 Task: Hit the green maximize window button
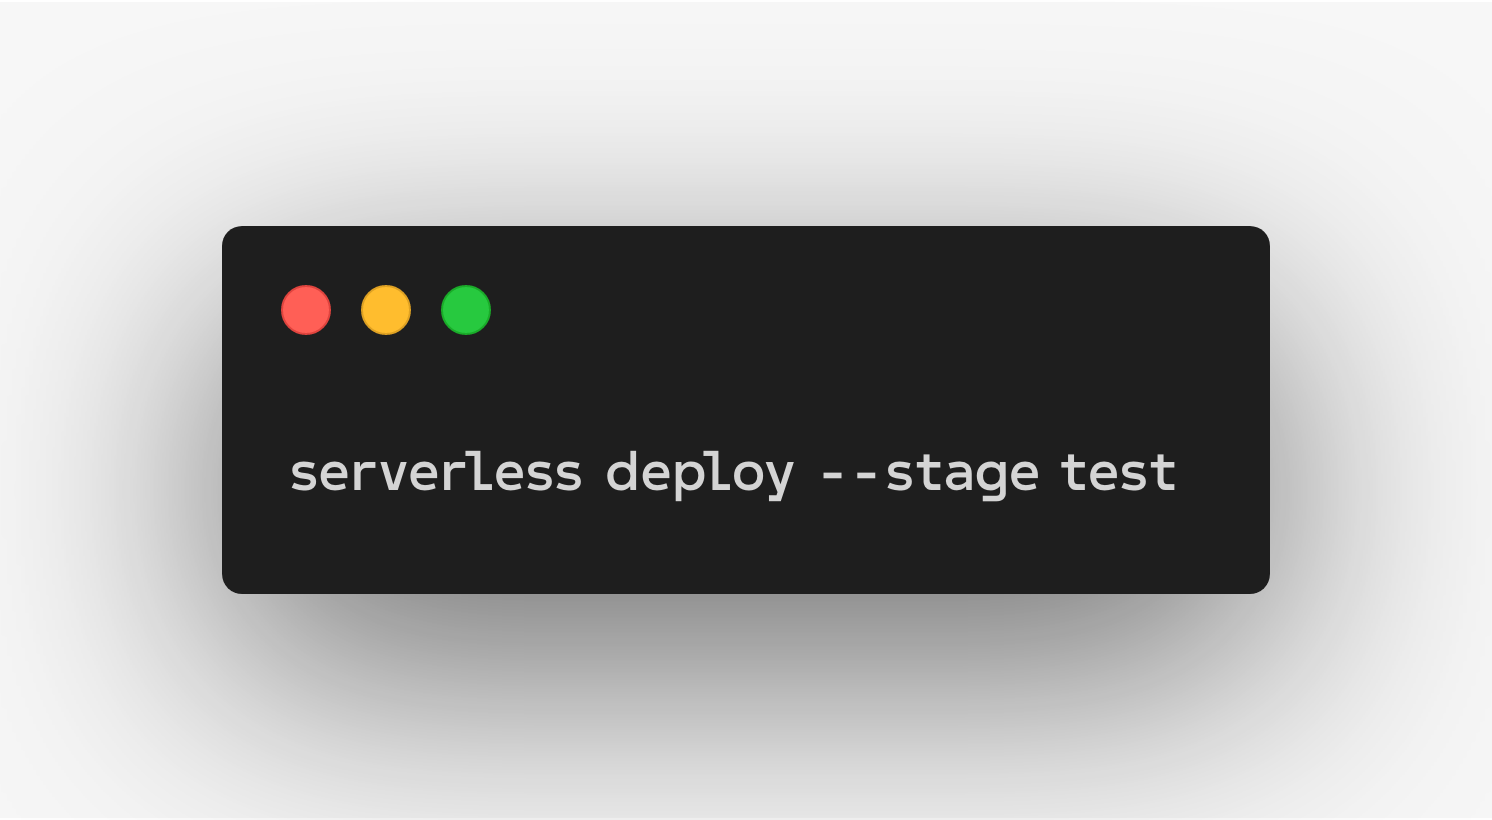coord(466,310)
